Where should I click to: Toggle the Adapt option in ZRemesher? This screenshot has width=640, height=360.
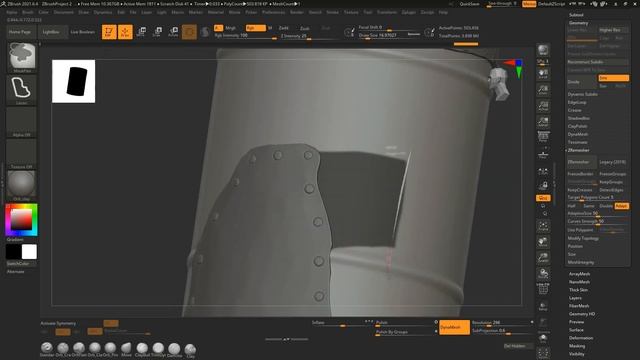(621, 206)
